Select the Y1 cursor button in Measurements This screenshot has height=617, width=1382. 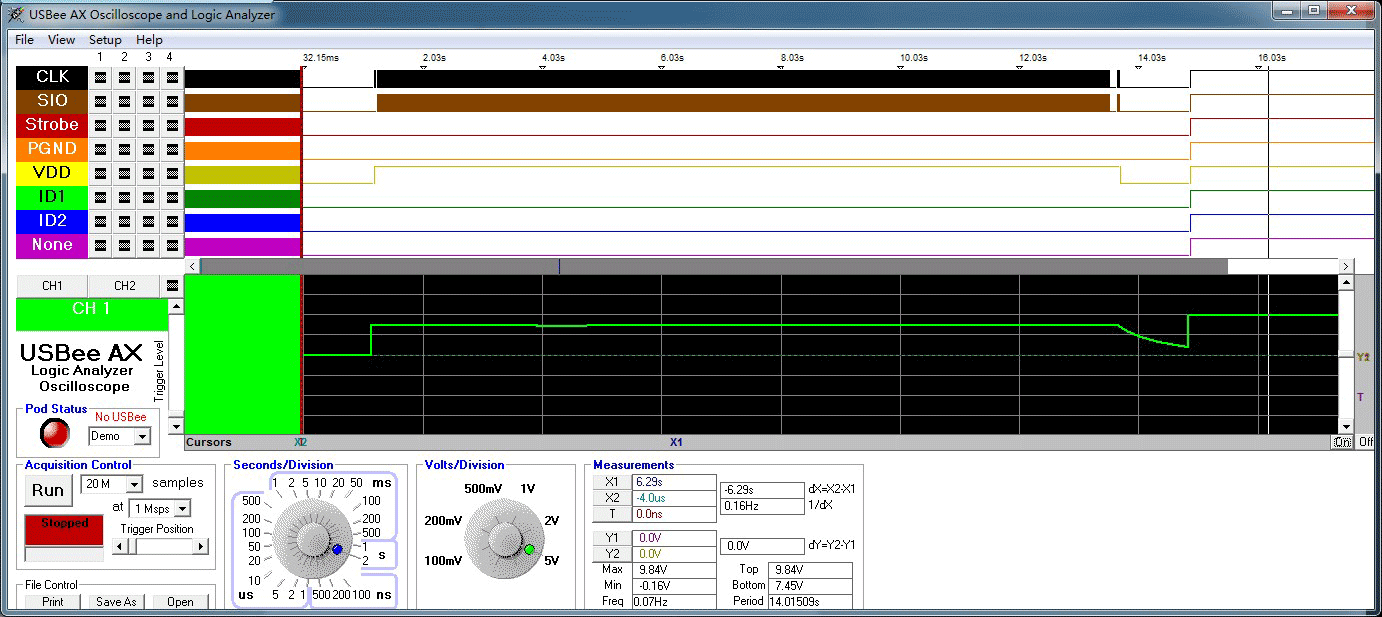coord(613,538)
